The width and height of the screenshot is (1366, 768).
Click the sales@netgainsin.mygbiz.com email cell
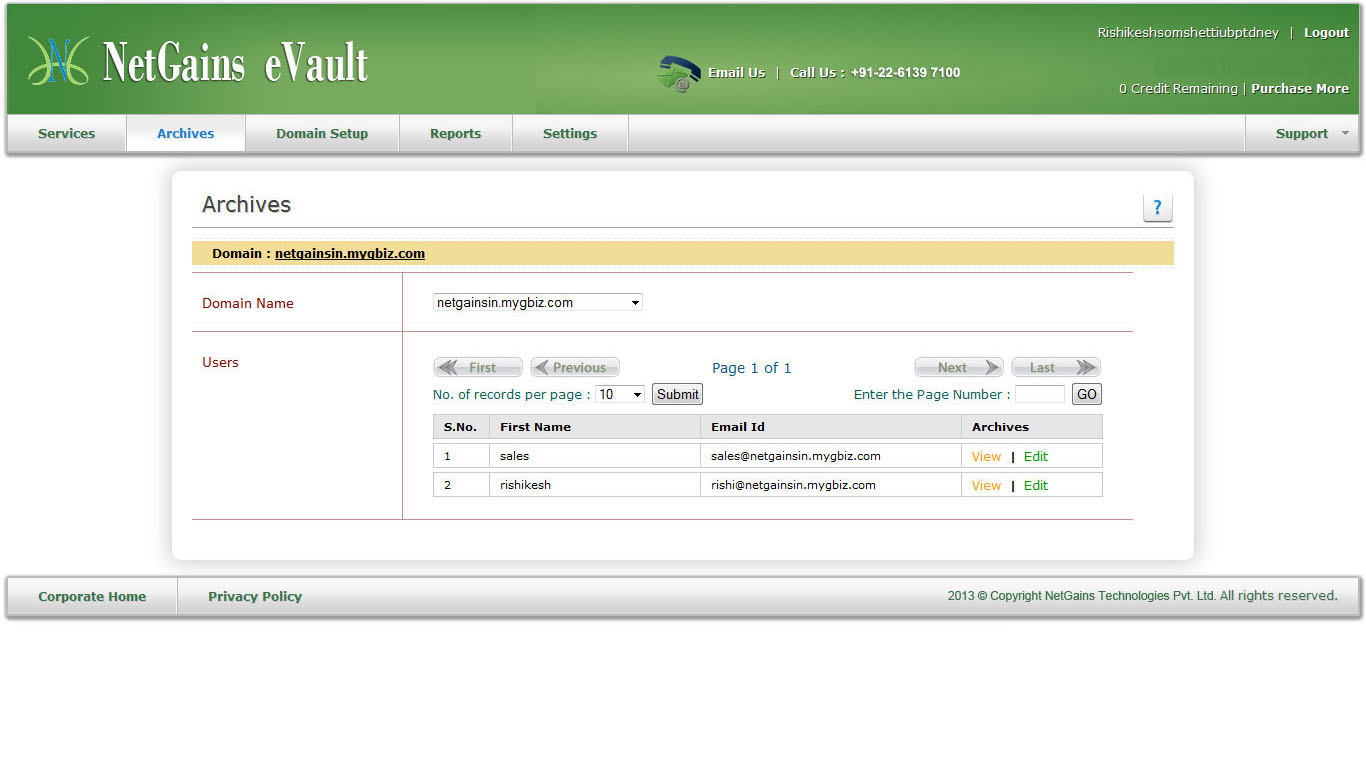click(831, 456)
